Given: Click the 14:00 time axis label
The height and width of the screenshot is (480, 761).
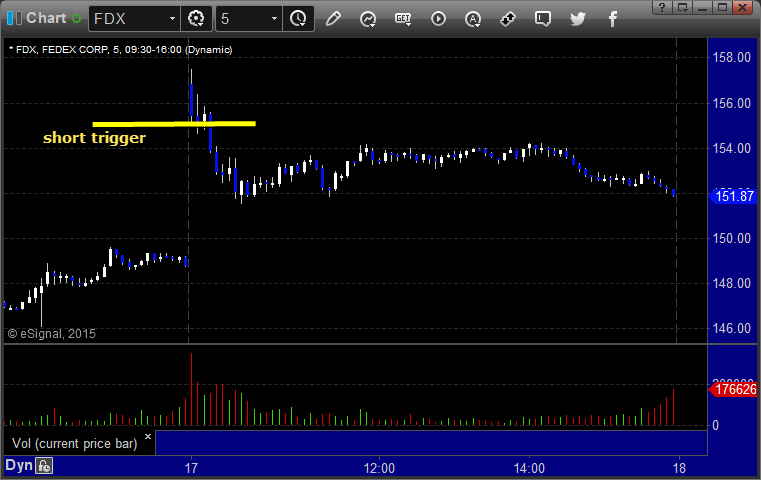Looking at the screenshot, I should point(529,468).
